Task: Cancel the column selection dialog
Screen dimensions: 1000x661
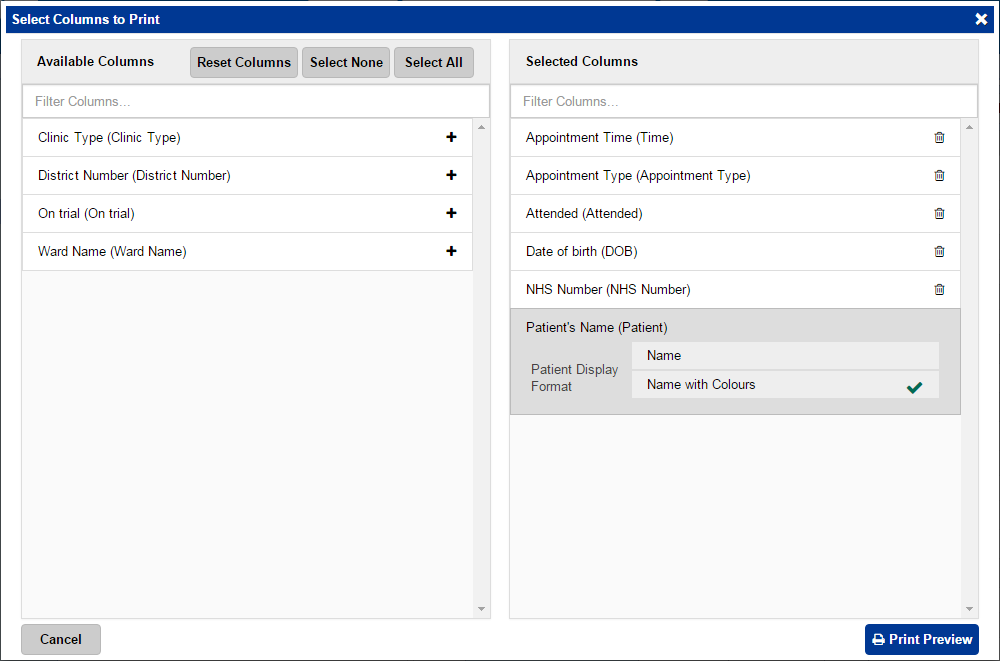Action: pyautogui.click(x=61, y=640)
